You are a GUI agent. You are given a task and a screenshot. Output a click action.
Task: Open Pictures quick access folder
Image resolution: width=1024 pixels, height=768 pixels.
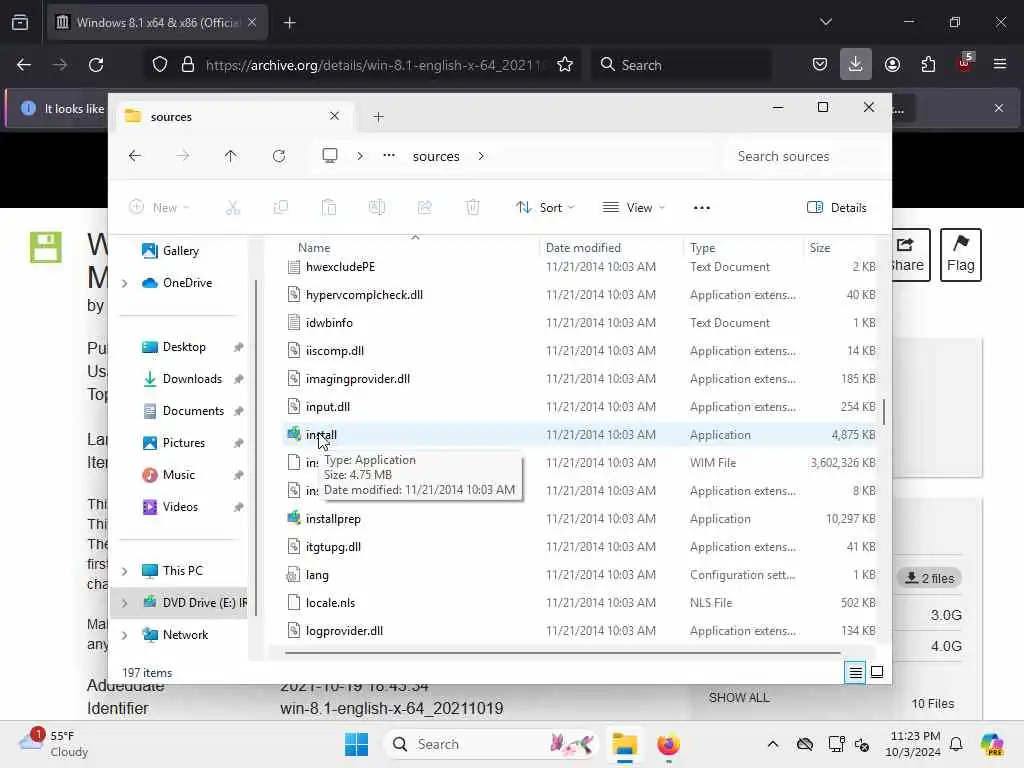click(184, 443)
